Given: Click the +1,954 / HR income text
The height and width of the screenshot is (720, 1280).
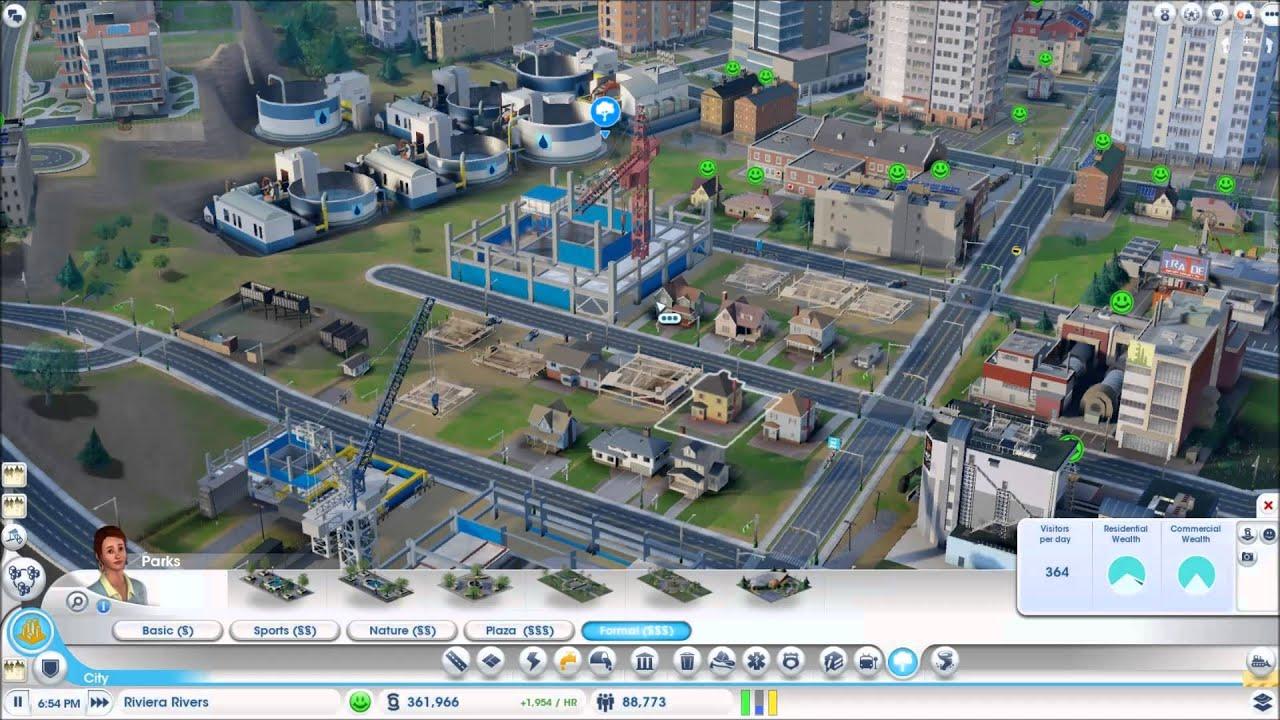Looking at the screenshot, I should point(547,703).
